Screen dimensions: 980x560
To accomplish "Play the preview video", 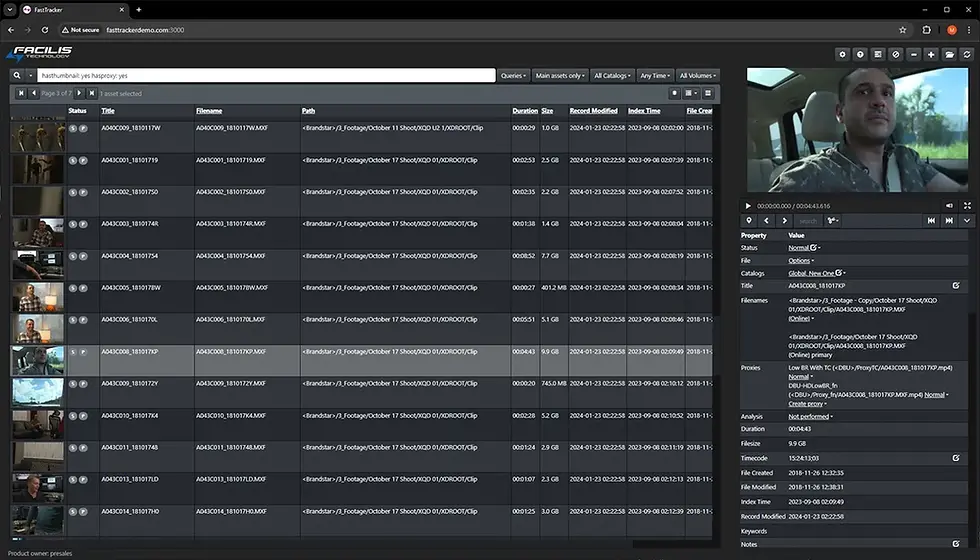I will tap(748, 206).
